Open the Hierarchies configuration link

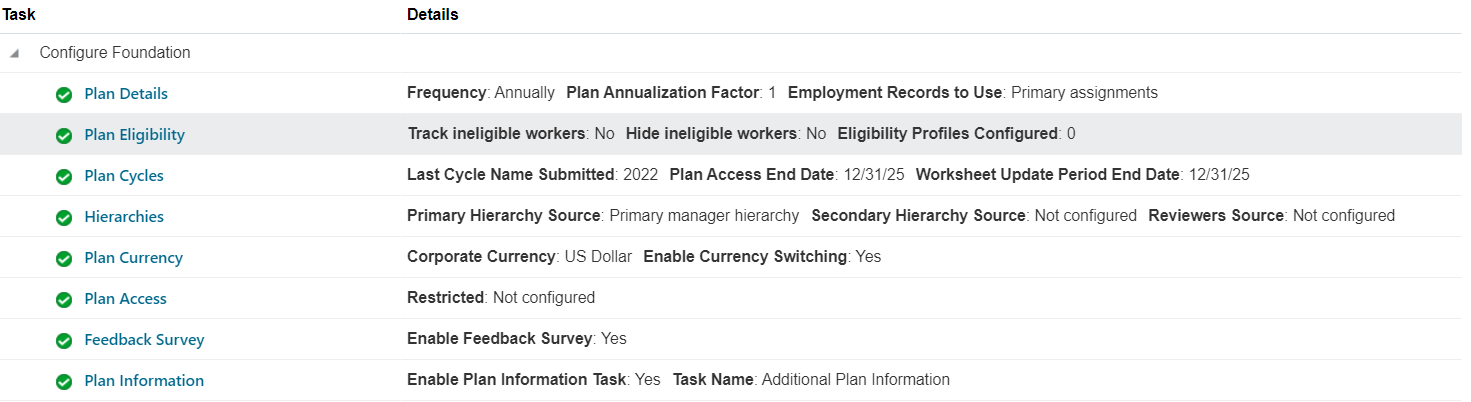click(x=124, y=217)
